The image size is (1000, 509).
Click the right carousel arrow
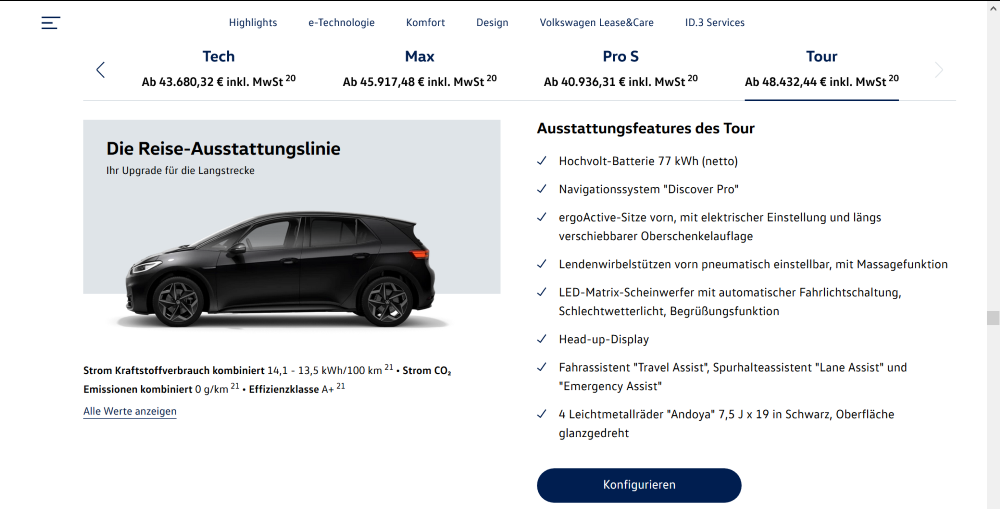click(938, 70)
